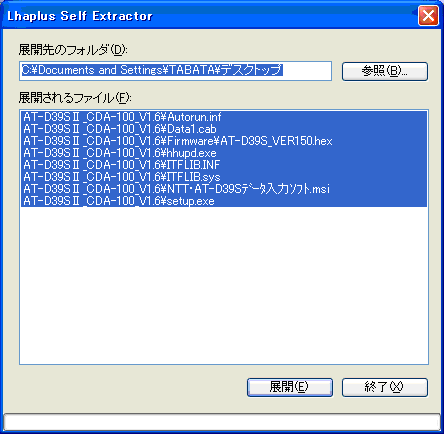Image resolution: width=444 pixels, height=434 pixels.
Task: Select the hhupd.exe file entry
Action: (x=224, y=153)
